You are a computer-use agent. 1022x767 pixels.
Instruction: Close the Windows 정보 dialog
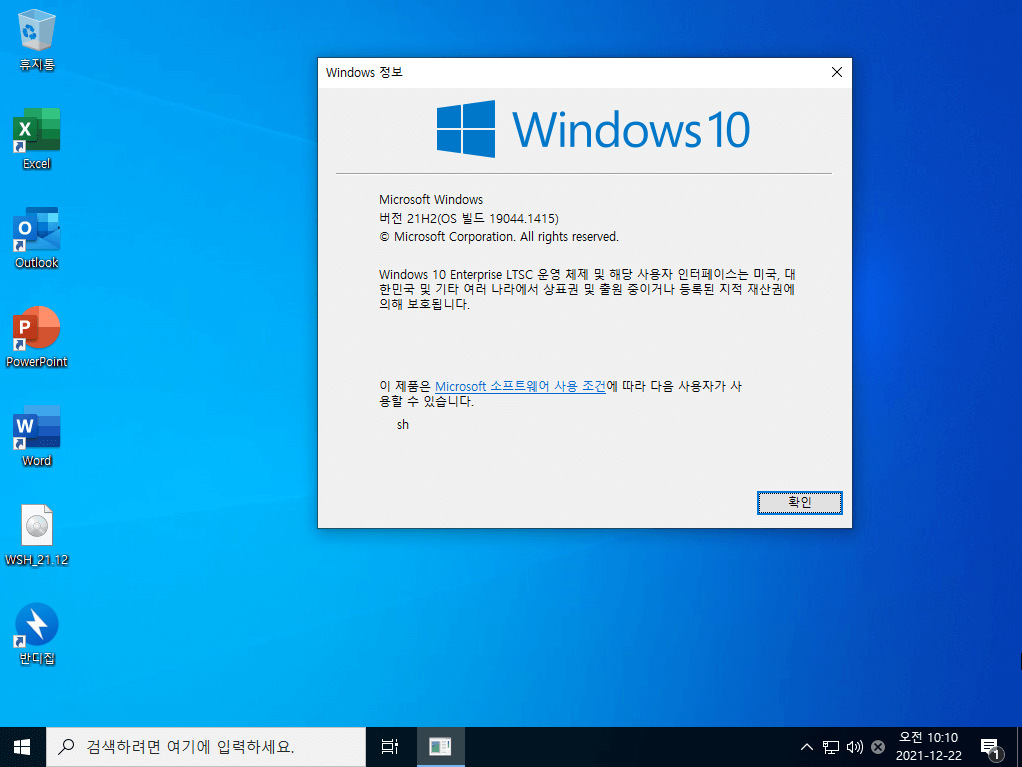pos(837,72)
